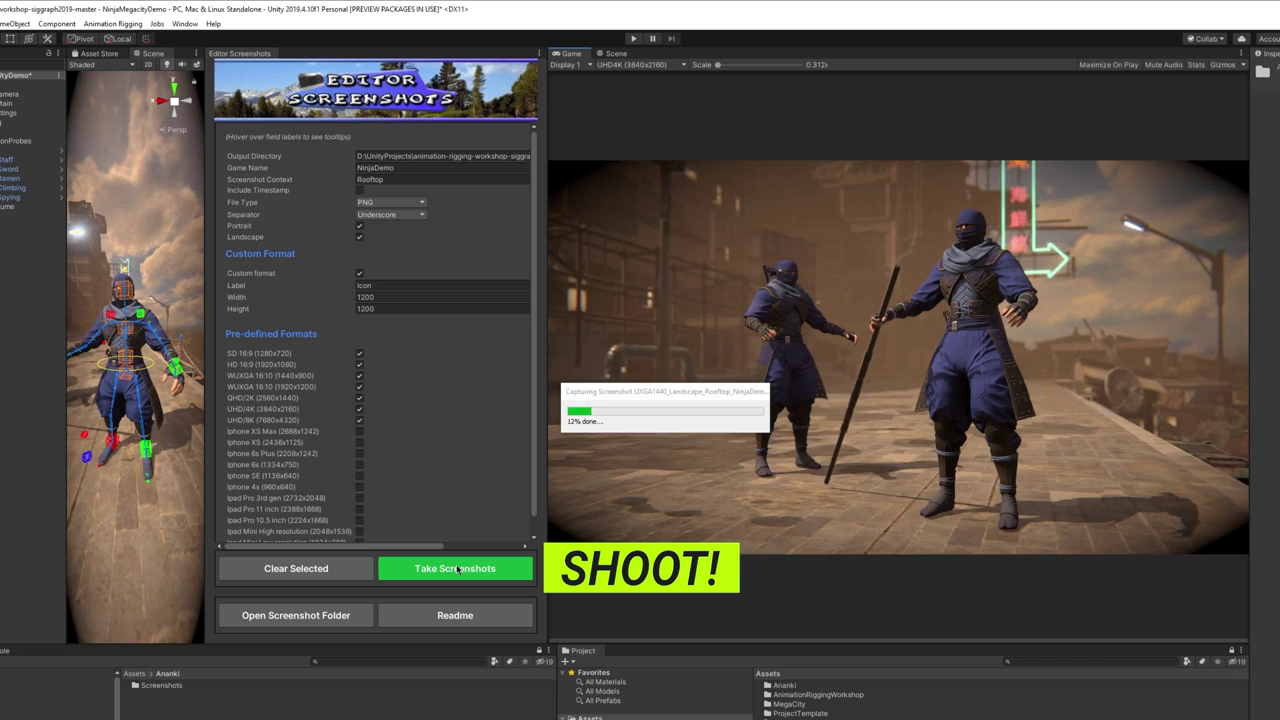Viewport: 1280px width, 720px height.
Task: Click the capture progress bar
Action: pyautogui.click(x=665, y=411)
